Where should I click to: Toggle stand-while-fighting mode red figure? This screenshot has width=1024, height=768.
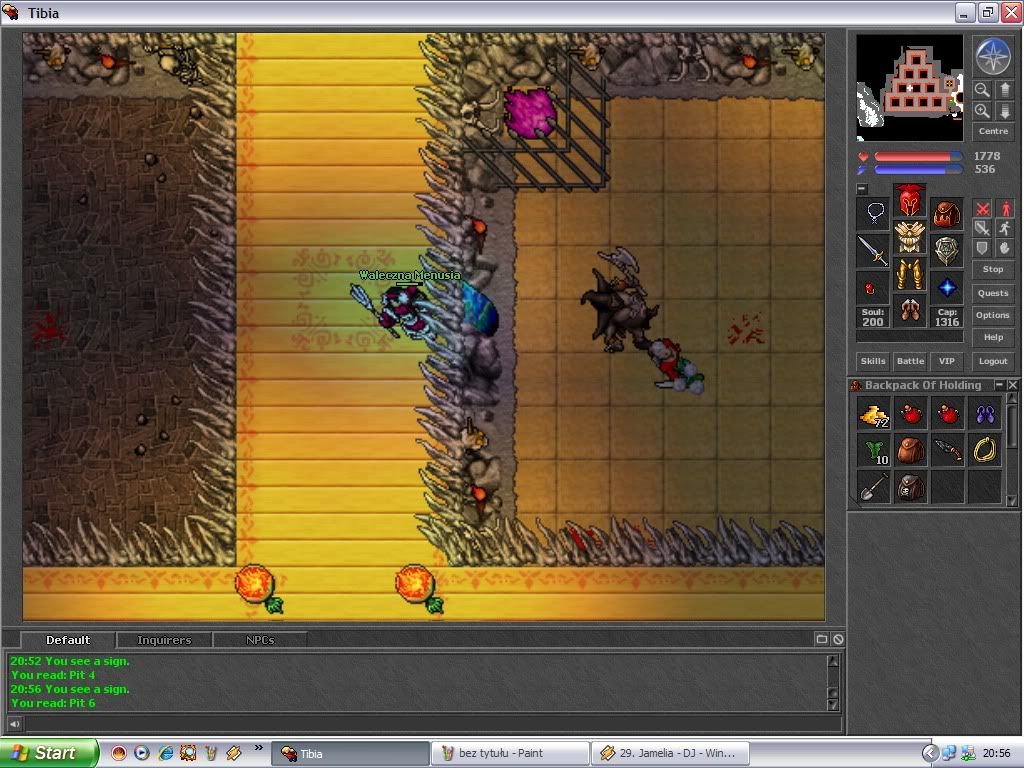tap(1004, 208)
